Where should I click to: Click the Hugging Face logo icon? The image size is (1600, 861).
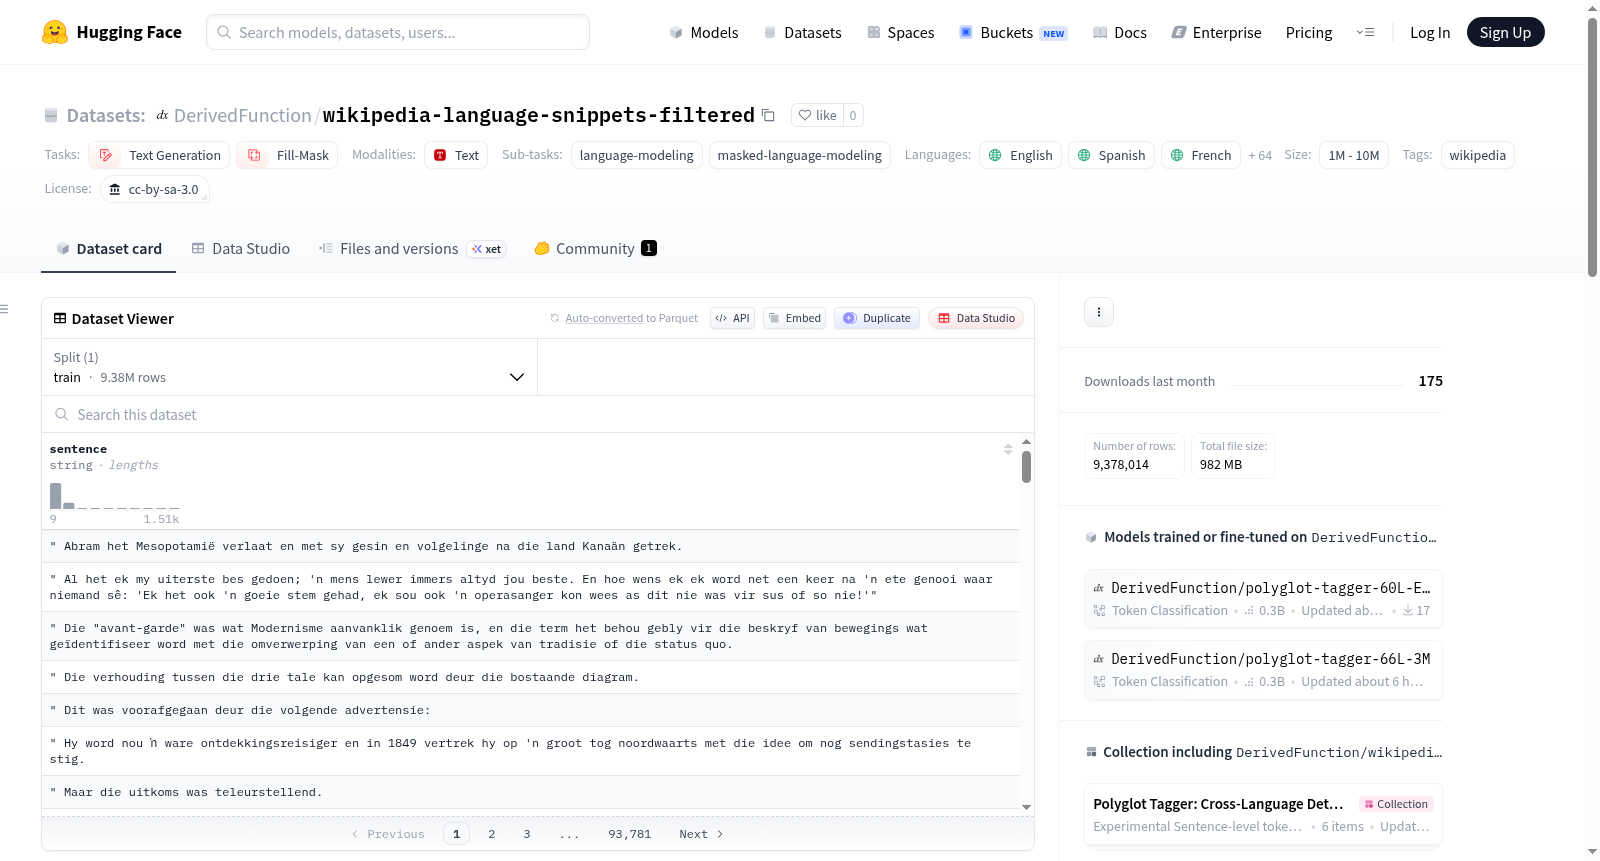click(55, 32)
